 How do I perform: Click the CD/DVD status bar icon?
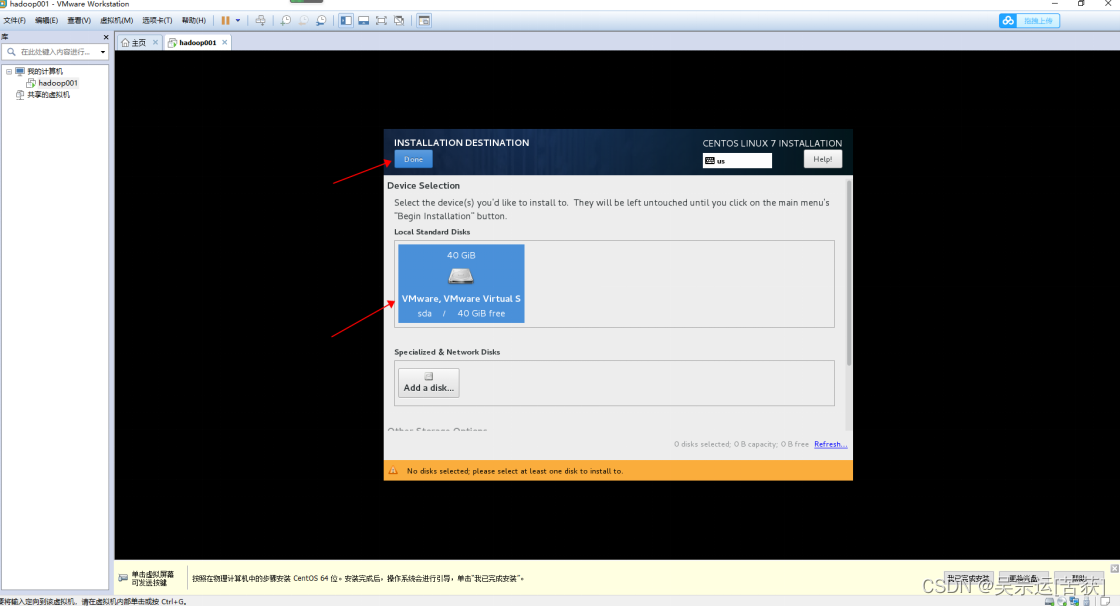point(1062,602)
